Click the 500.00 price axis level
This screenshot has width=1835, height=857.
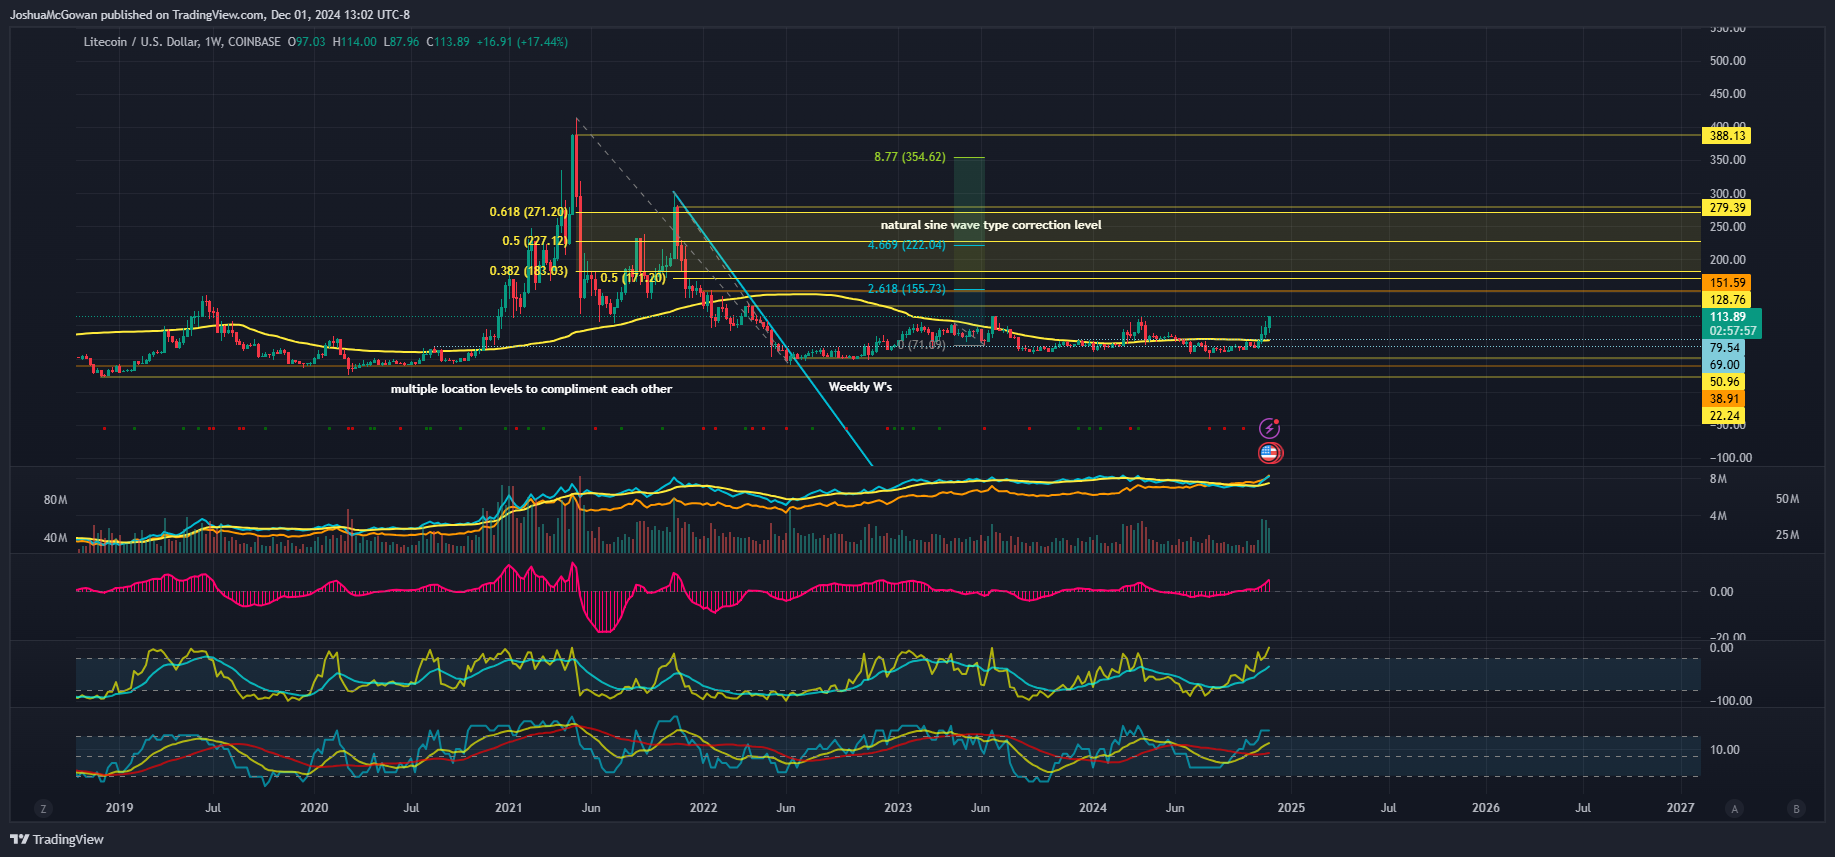(1728, 61)
